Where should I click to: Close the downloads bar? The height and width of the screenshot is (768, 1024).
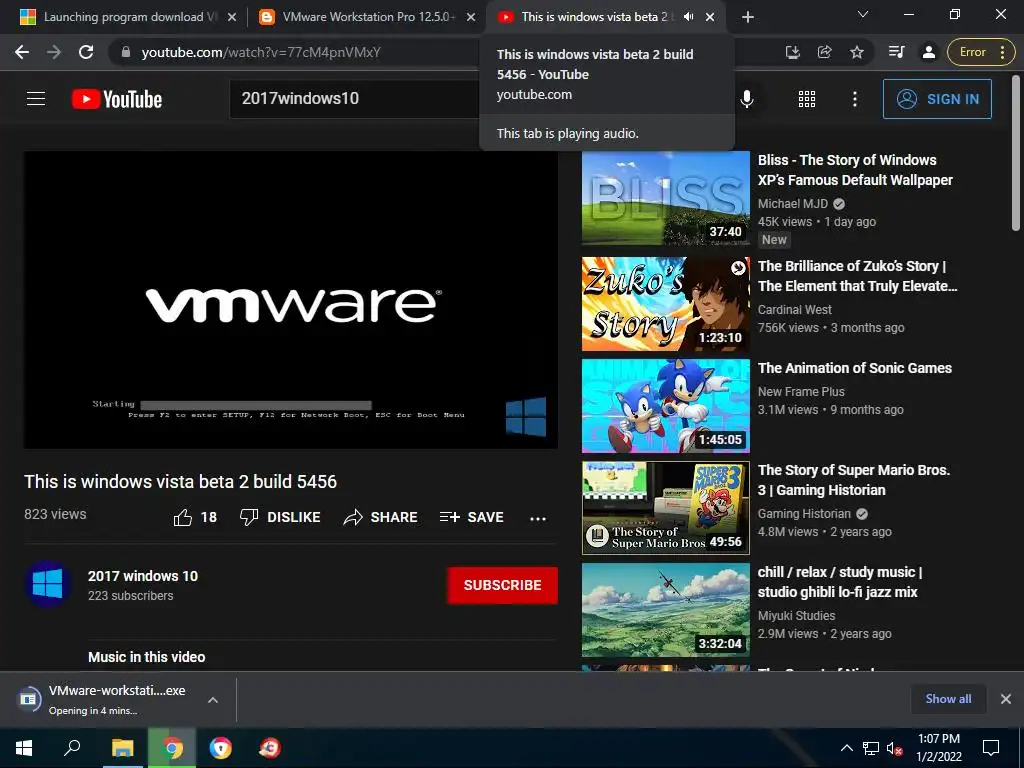(x=1006, y=699)
